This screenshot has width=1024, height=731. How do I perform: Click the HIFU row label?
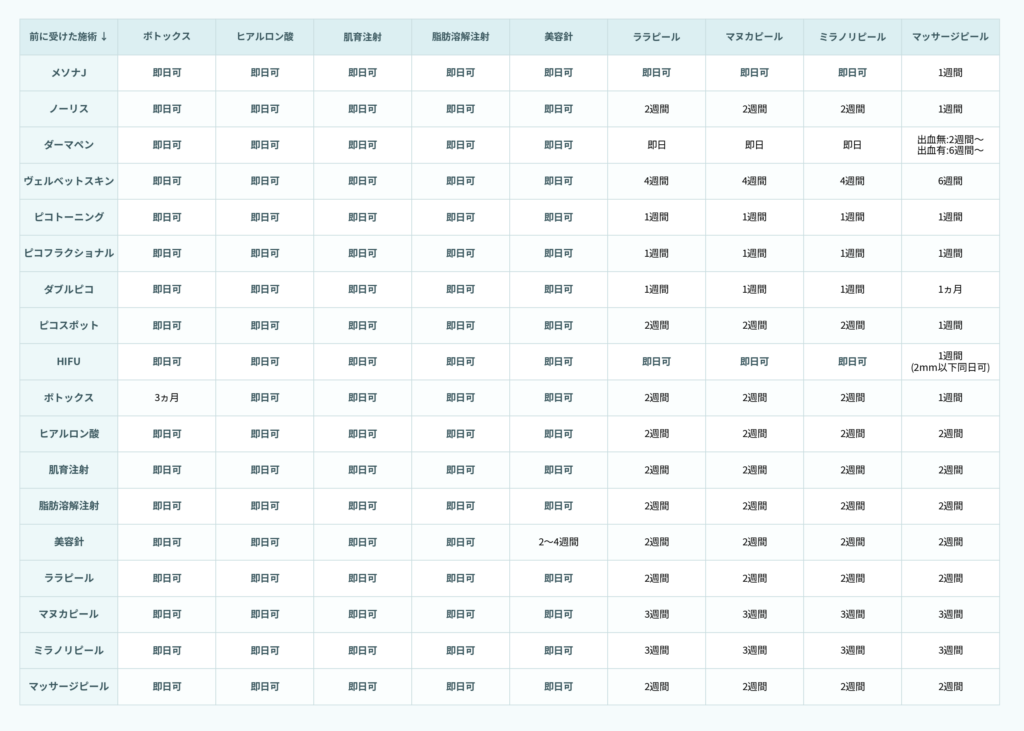pos(69,361)
